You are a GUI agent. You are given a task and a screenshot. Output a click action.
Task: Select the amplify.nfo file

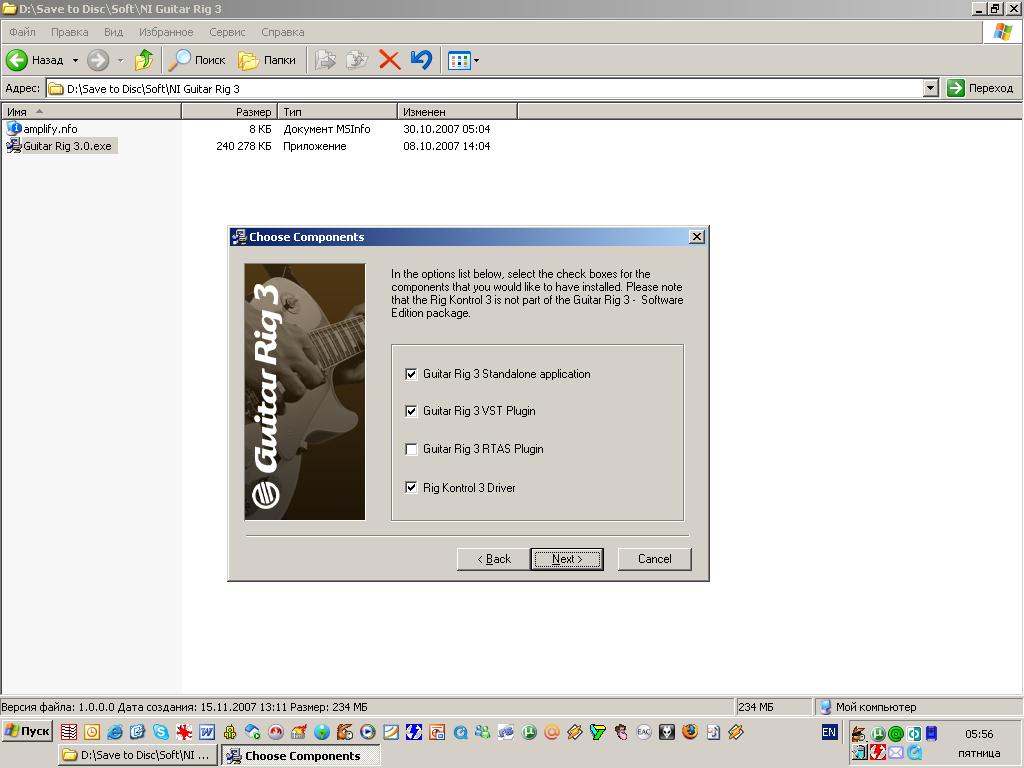pyautogui.click(x=43, y=129)
